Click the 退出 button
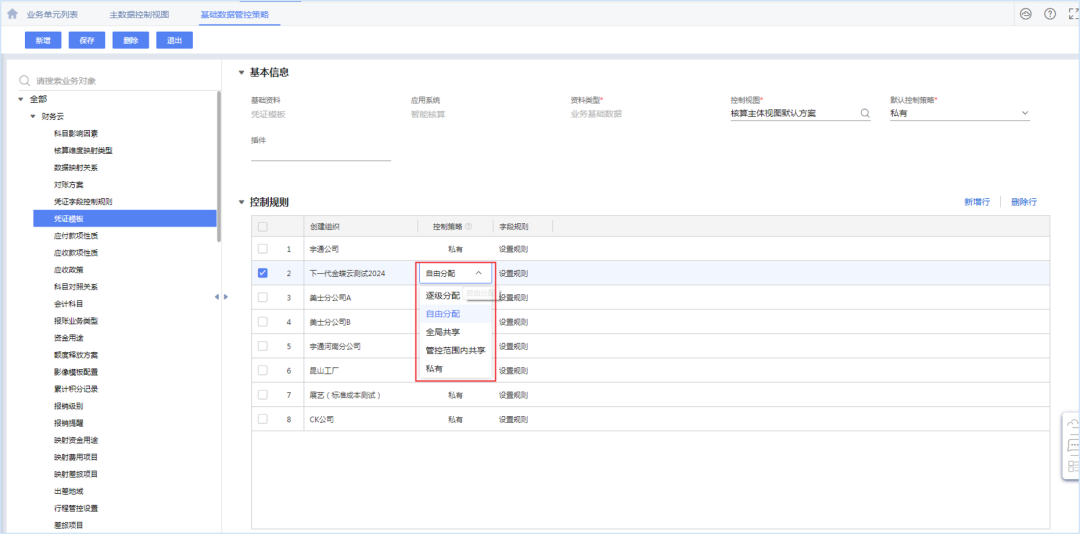Screen dimensions: 1080x534 point(174,41)
